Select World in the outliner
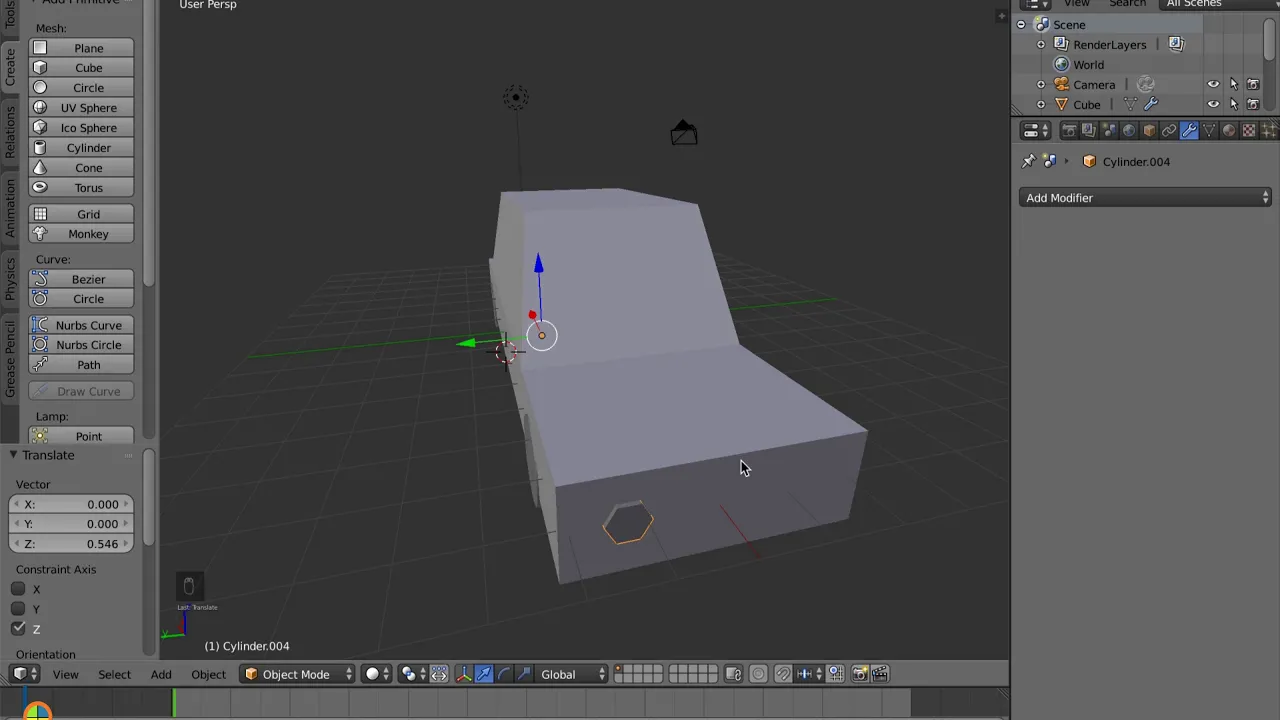Screen dimensions: 1280x720 click(x=1088, y=65)
